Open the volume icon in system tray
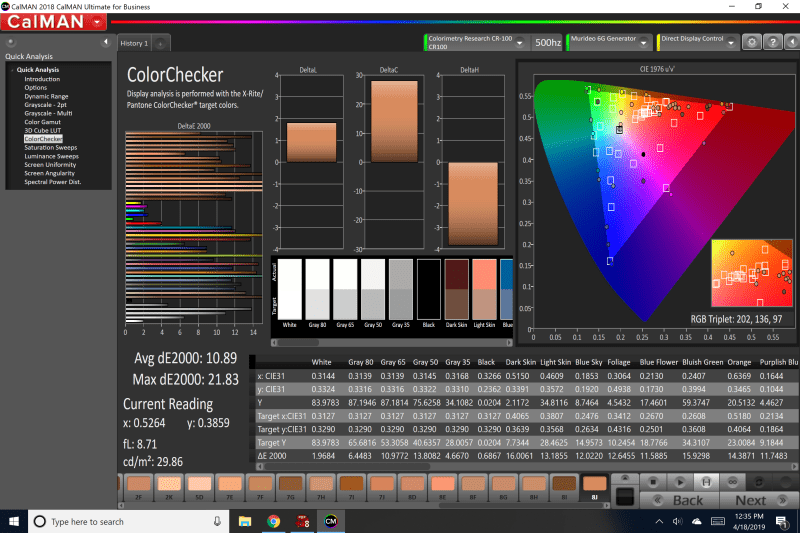The width and height of the screenshot is (800, 533). click(x=677, y=521)
